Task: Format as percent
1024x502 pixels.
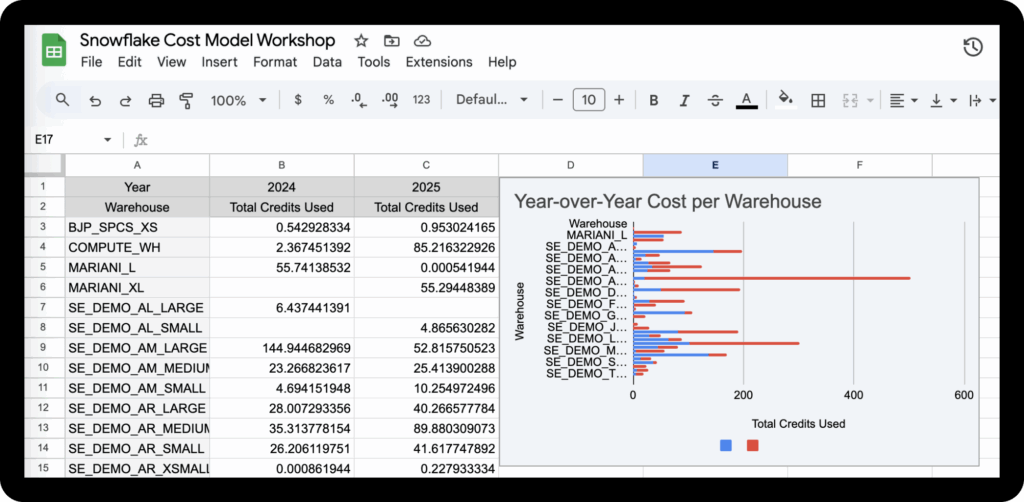Action: [x=328, y=100]
